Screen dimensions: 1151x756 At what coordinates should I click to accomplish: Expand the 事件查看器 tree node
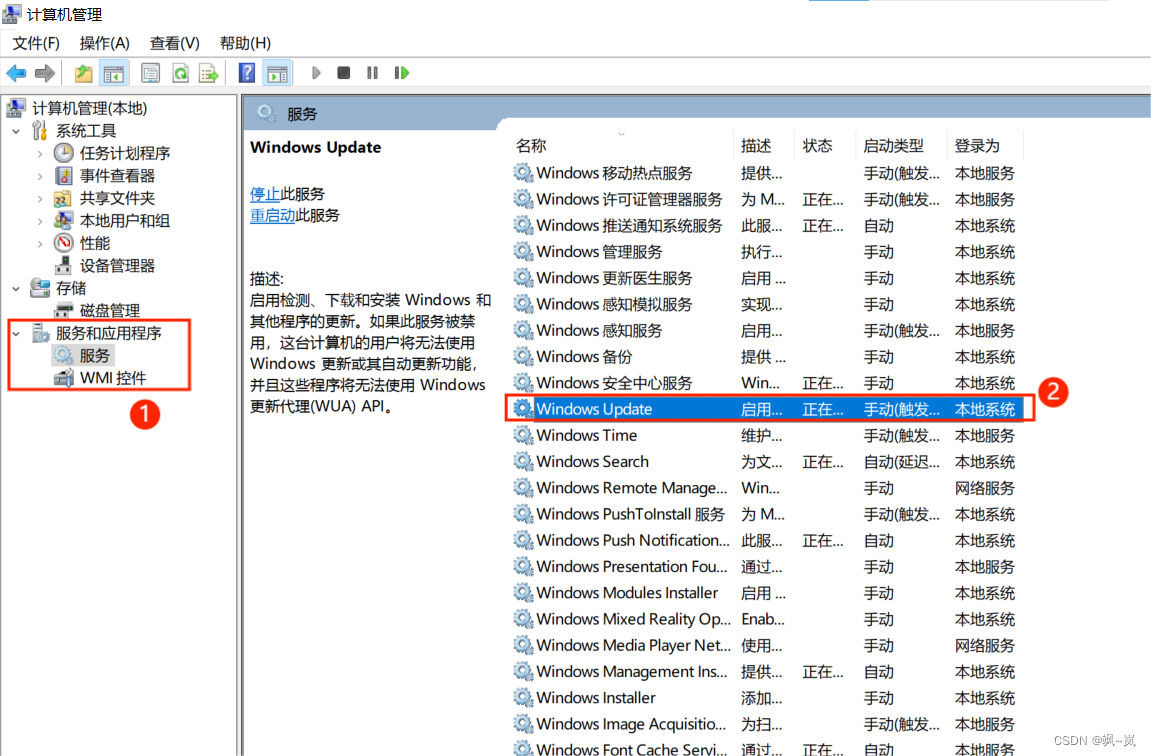40,176
